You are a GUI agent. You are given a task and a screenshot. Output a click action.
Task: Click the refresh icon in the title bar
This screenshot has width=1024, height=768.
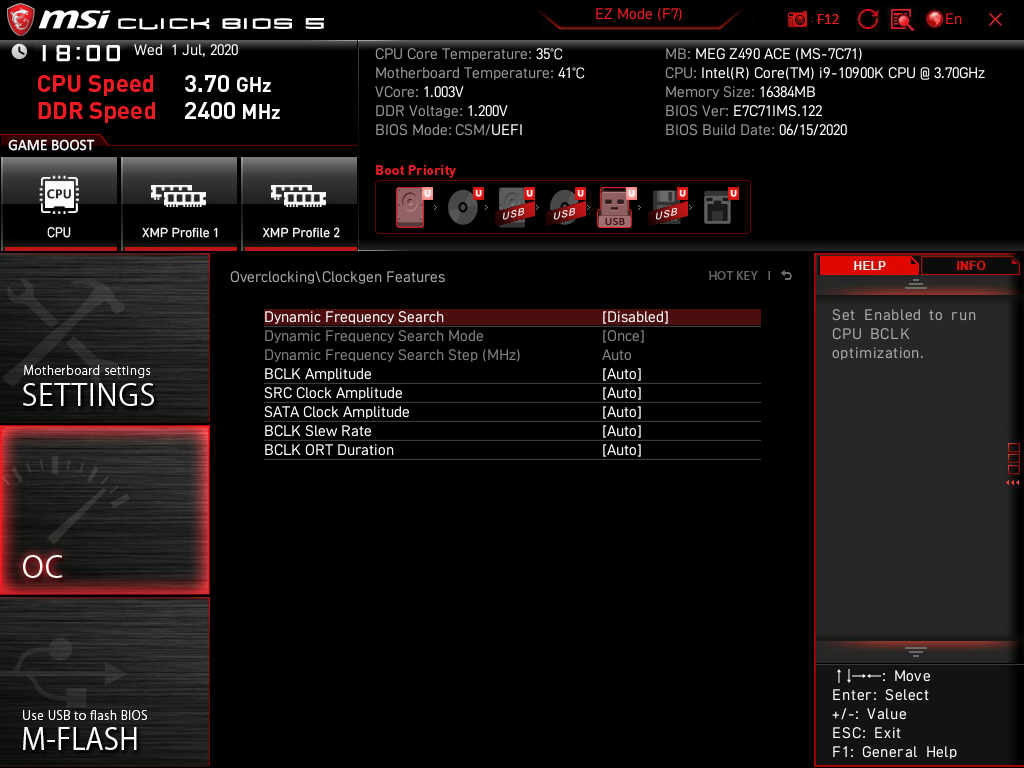(867, 18)
